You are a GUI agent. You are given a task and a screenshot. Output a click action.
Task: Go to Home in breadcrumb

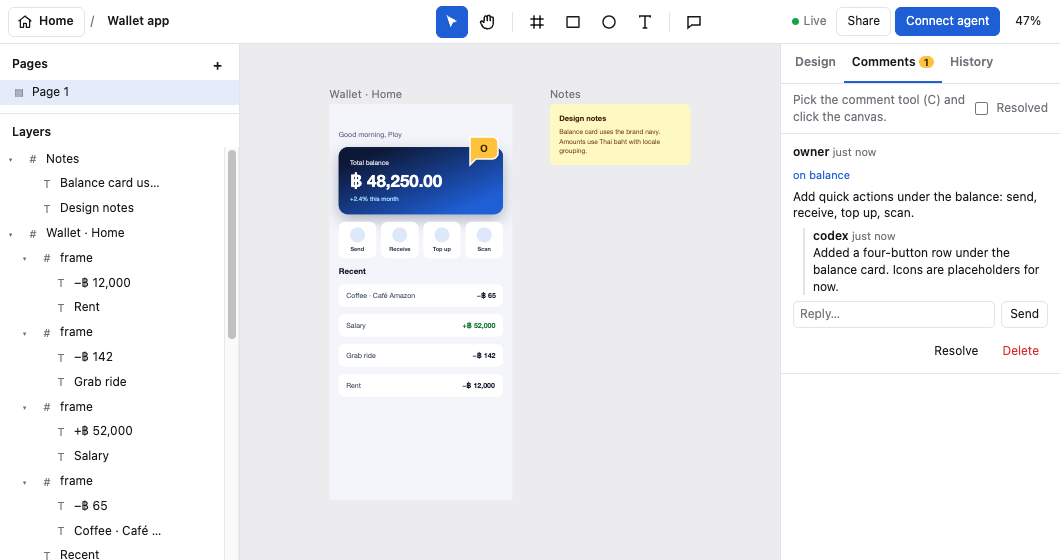point(46,22)
